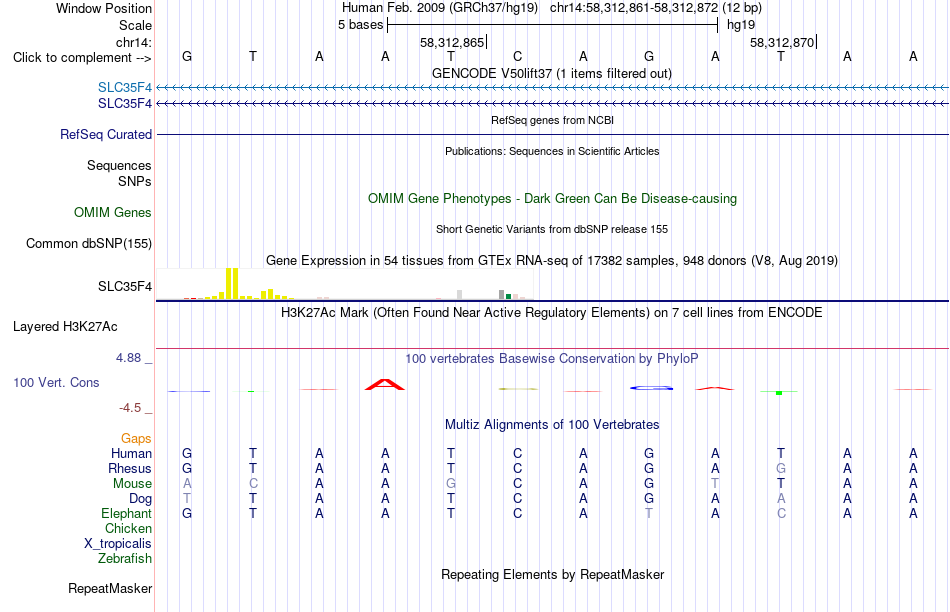Click the blue G-column PhyloP conservation glyph
The width and height of the screenshot is (950, 612).
tap(651, 388)
